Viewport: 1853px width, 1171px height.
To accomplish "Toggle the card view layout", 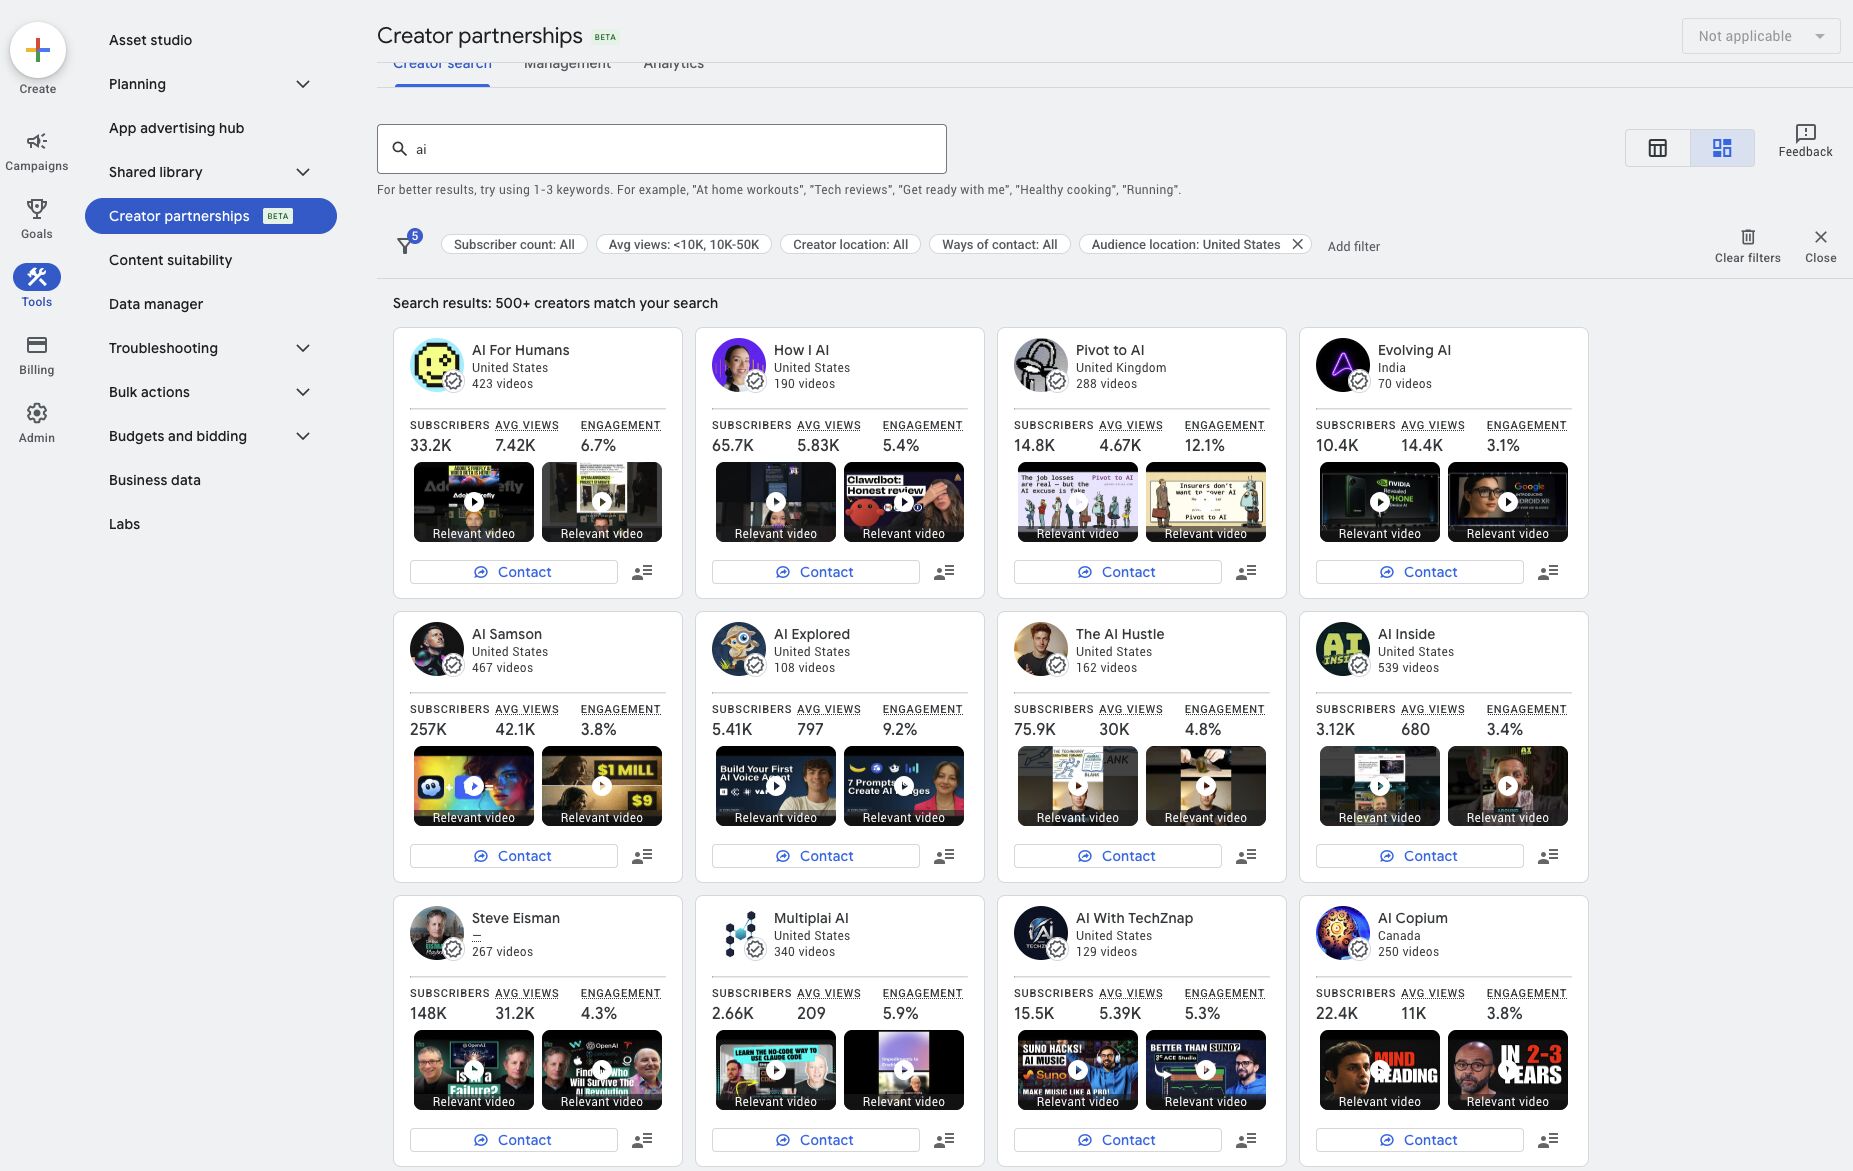I will [1722, 147].
